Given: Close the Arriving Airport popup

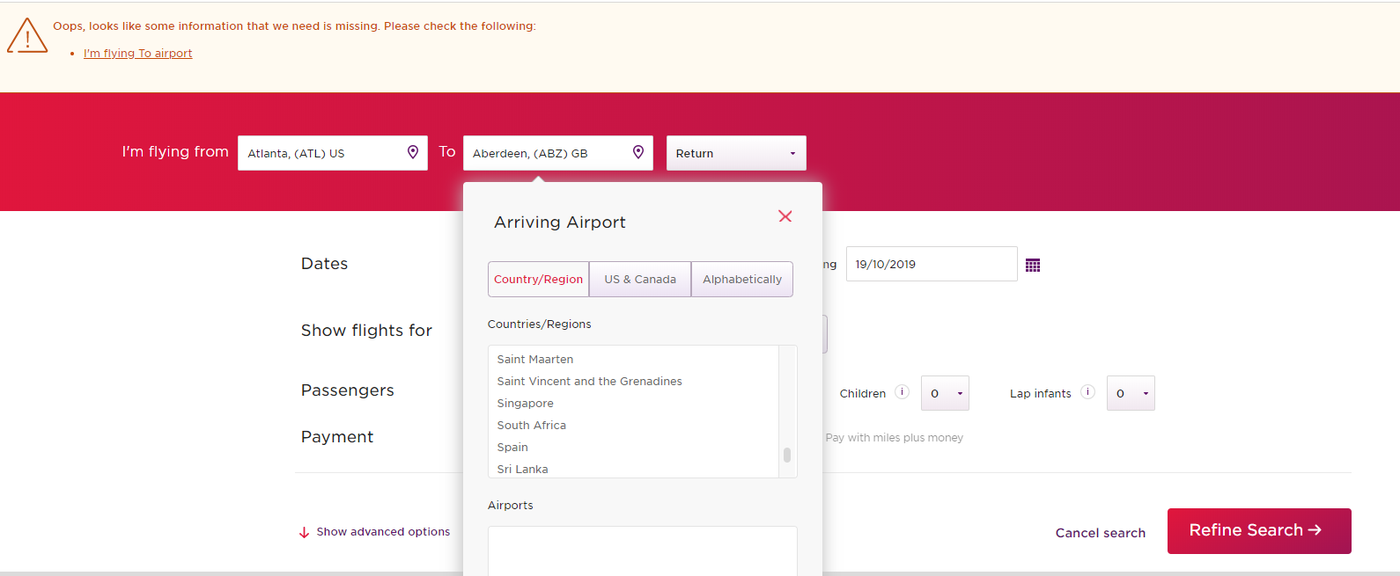Looking at the screenshot, I should (x=785, y=216).
